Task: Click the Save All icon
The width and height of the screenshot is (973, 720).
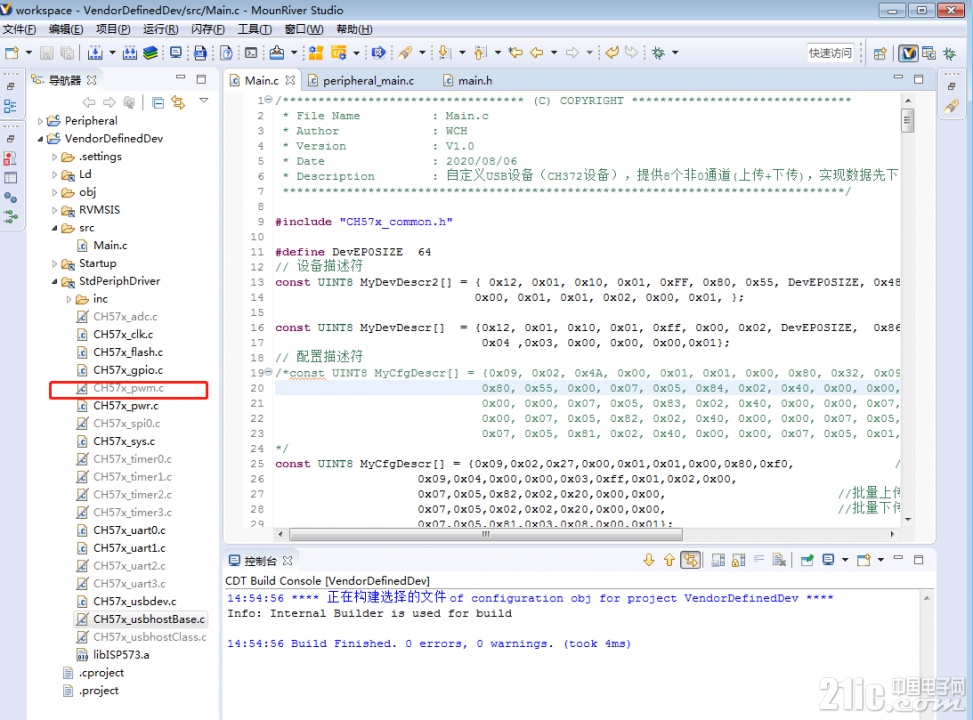Action: (x=66, y=53)
